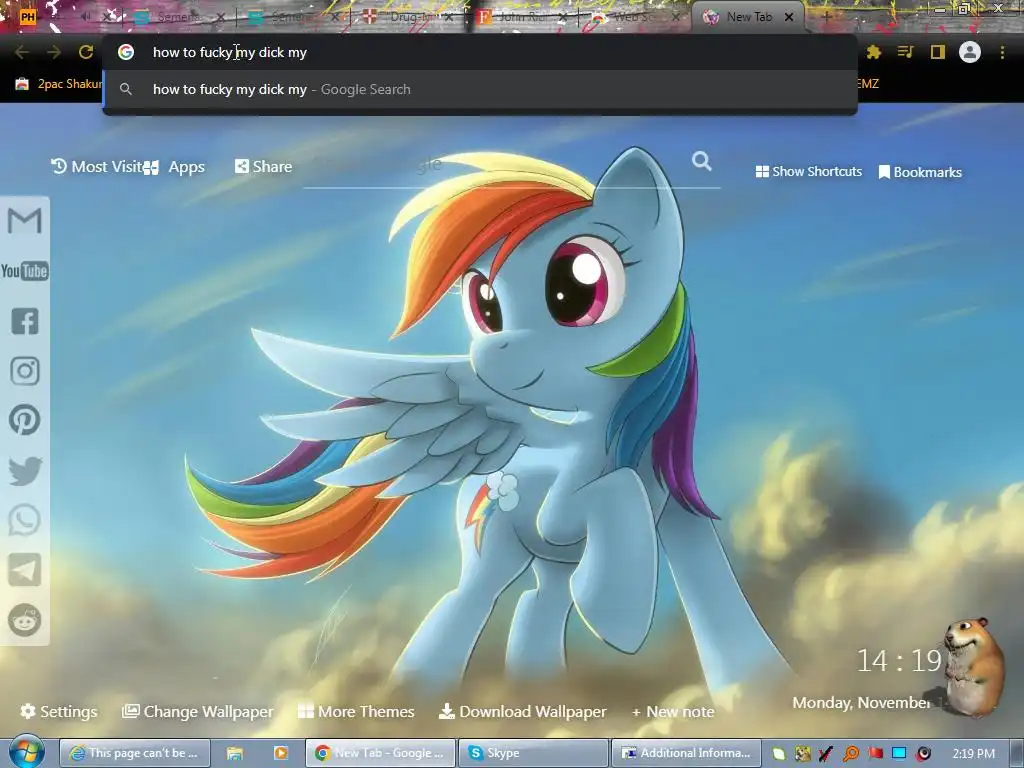Close the New Tab tab
Viewport: 1024px width, 768px height.
[x=789, y=17]
